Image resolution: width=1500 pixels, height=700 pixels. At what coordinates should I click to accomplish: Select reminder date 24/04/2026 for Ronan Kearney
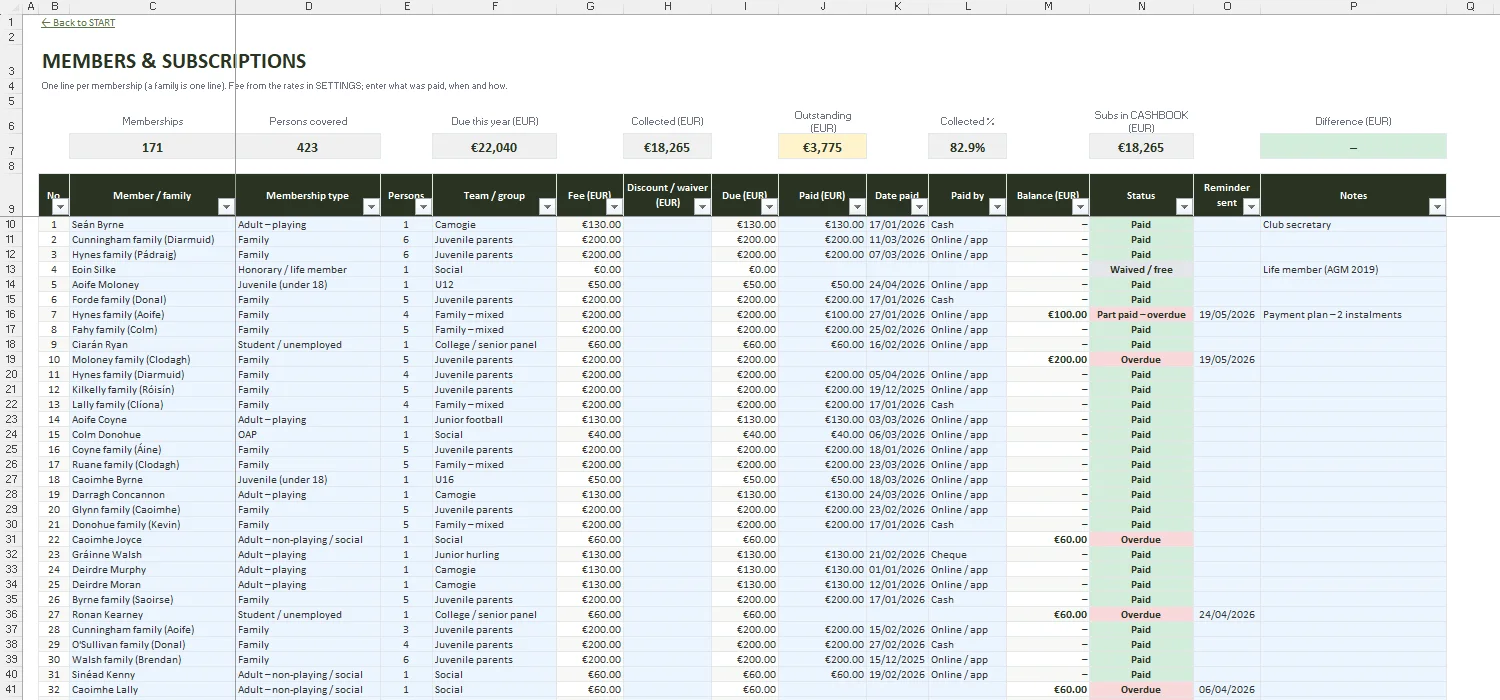[1227, 615]
